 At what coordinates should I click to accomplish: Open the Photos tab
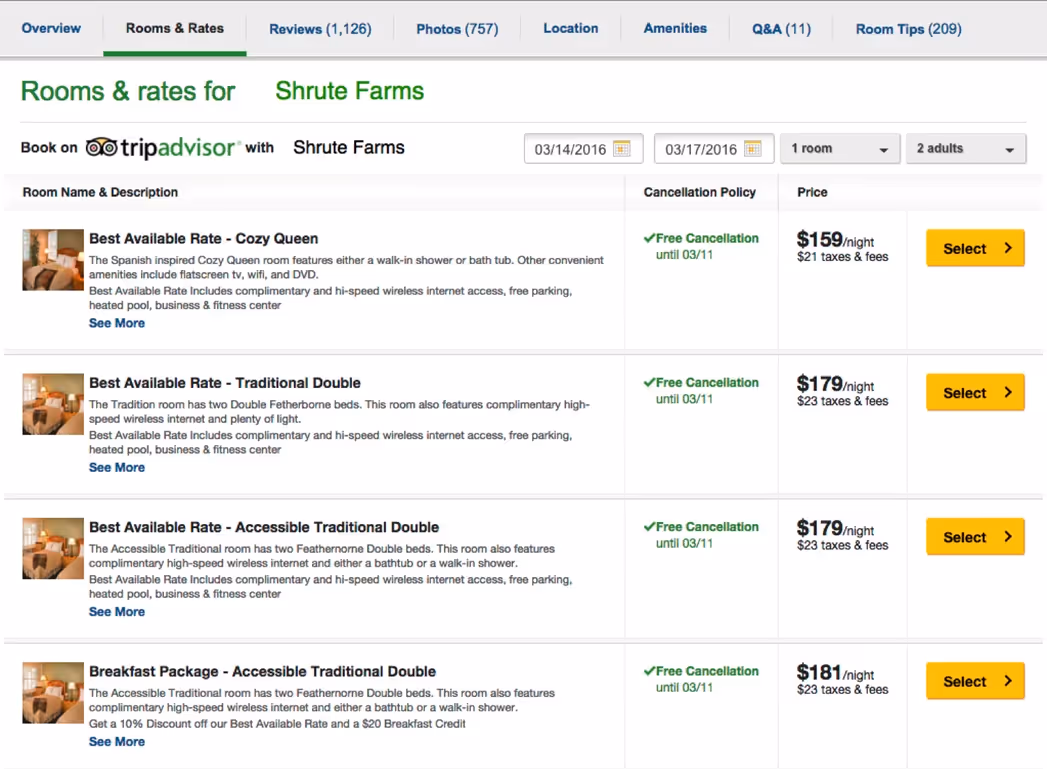[457, 29]
